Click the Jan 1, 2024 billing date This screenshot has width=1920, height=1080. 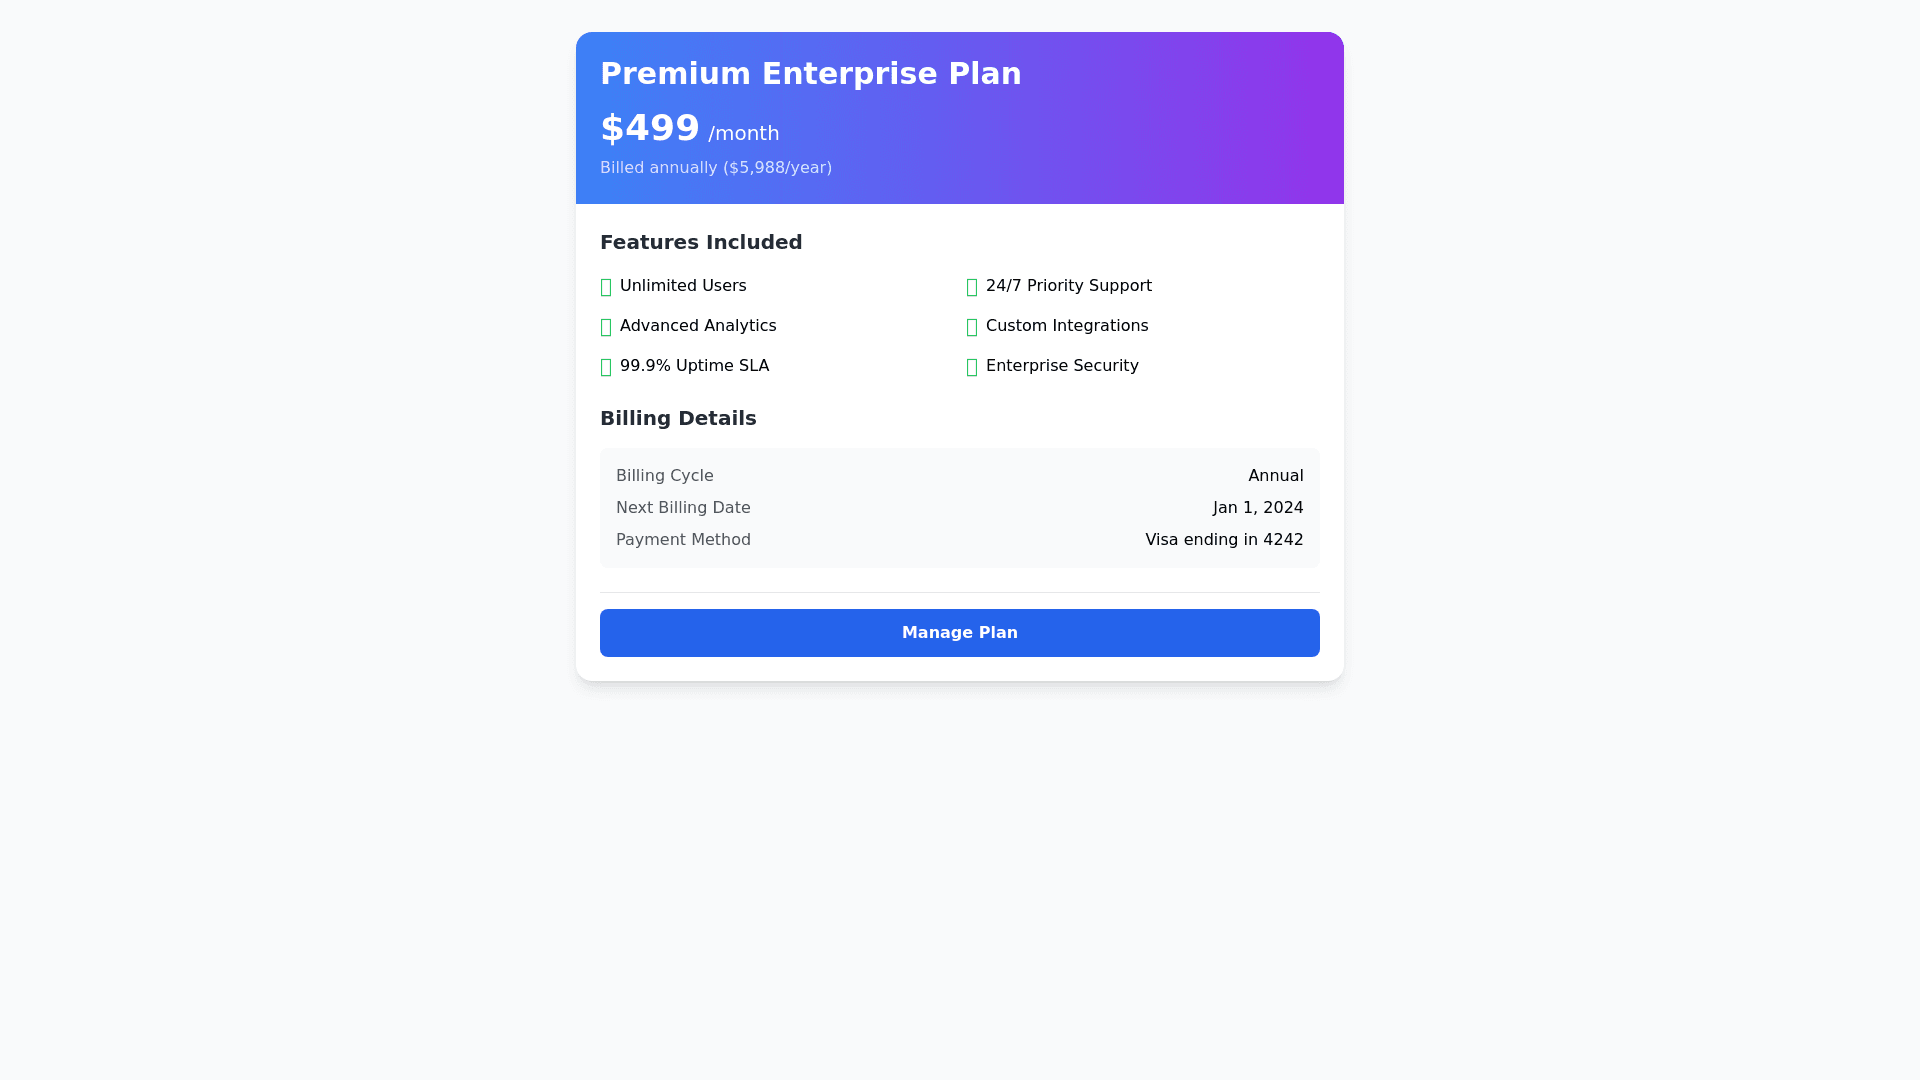[x=1258, y=508]
